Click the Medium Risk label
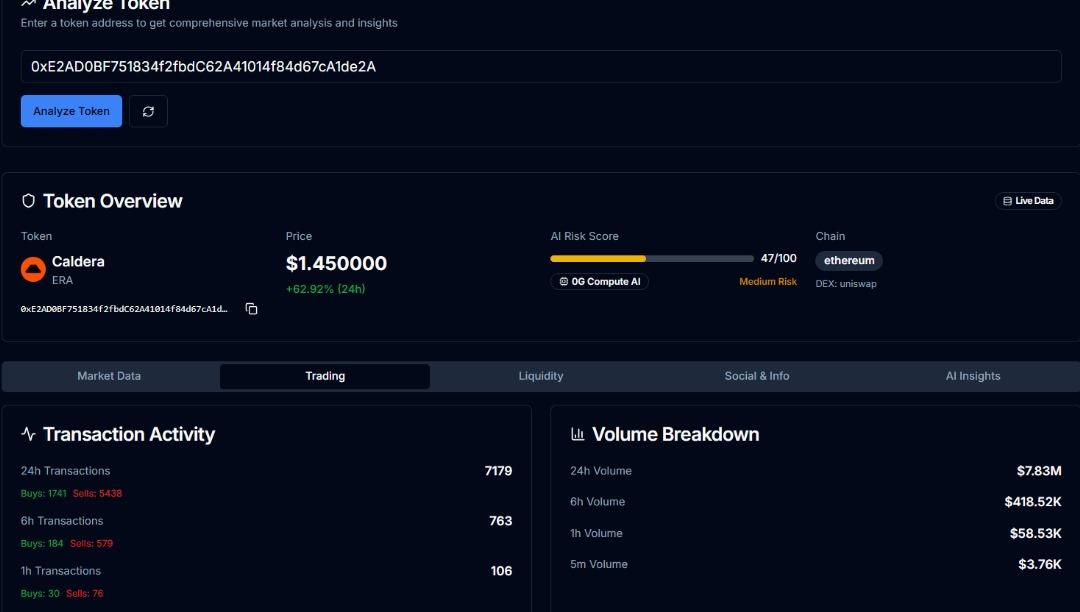1080x612 pixels. pyautogui.click(x=767, y=282)
